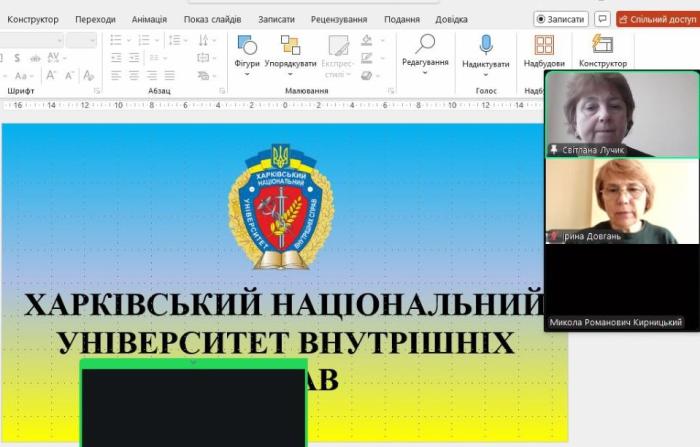Screen dimensions: 700x447
Task: Open Рецензування tab
Action: click(339, 20)
